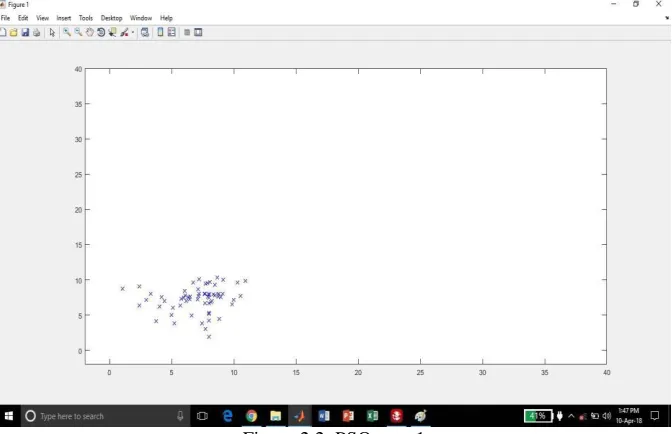Screen dimensions: 672x434
Task: Select the Zoom In magnifier tool
Action: (67, 32)
